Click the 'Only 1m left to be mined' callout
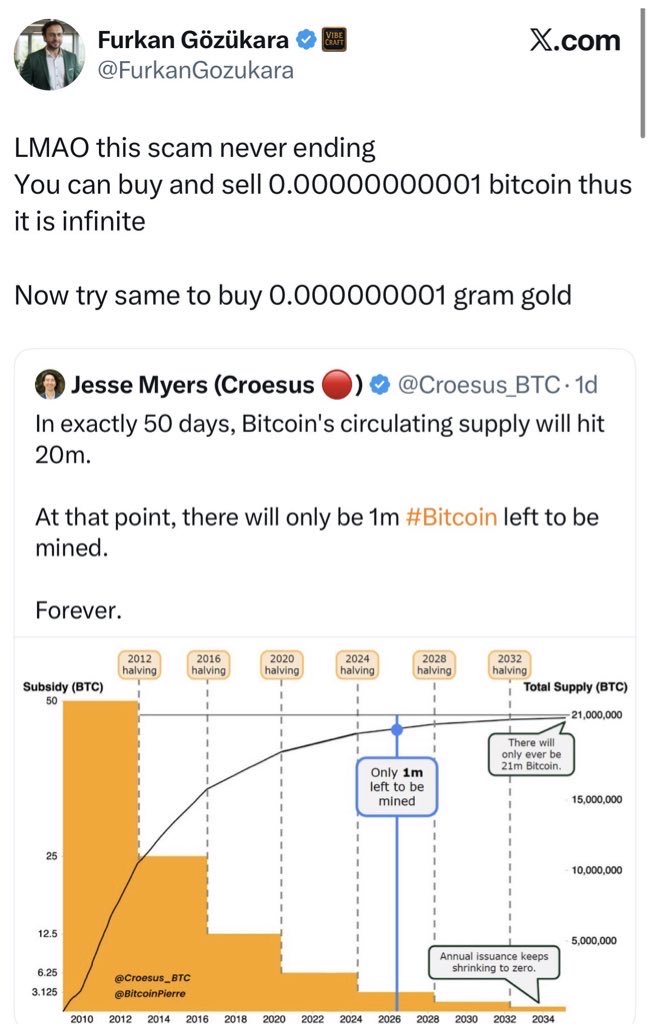The image size is (649, 1024). pyautogui.click(x=397, y=787)
